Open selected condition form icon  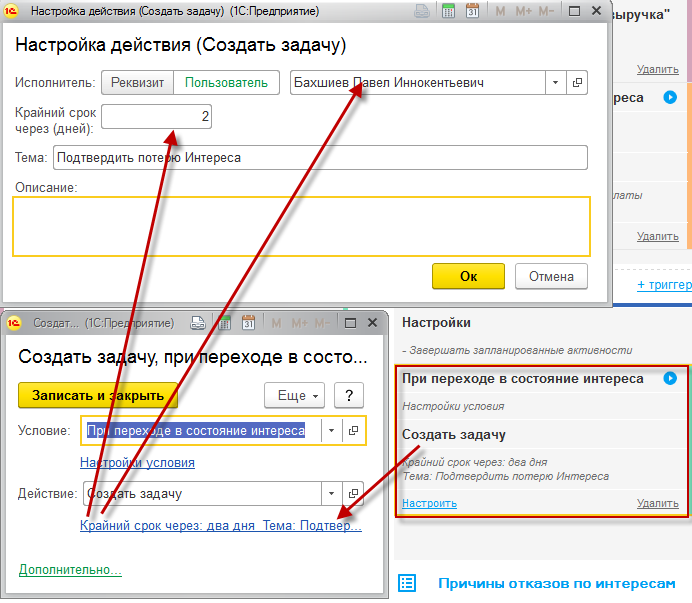pyautogui.click(x=353, y=430)
